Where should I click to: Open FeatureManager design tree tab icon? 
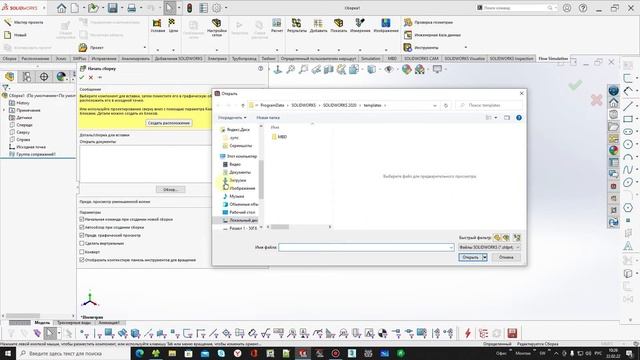(x=9, y=76)
